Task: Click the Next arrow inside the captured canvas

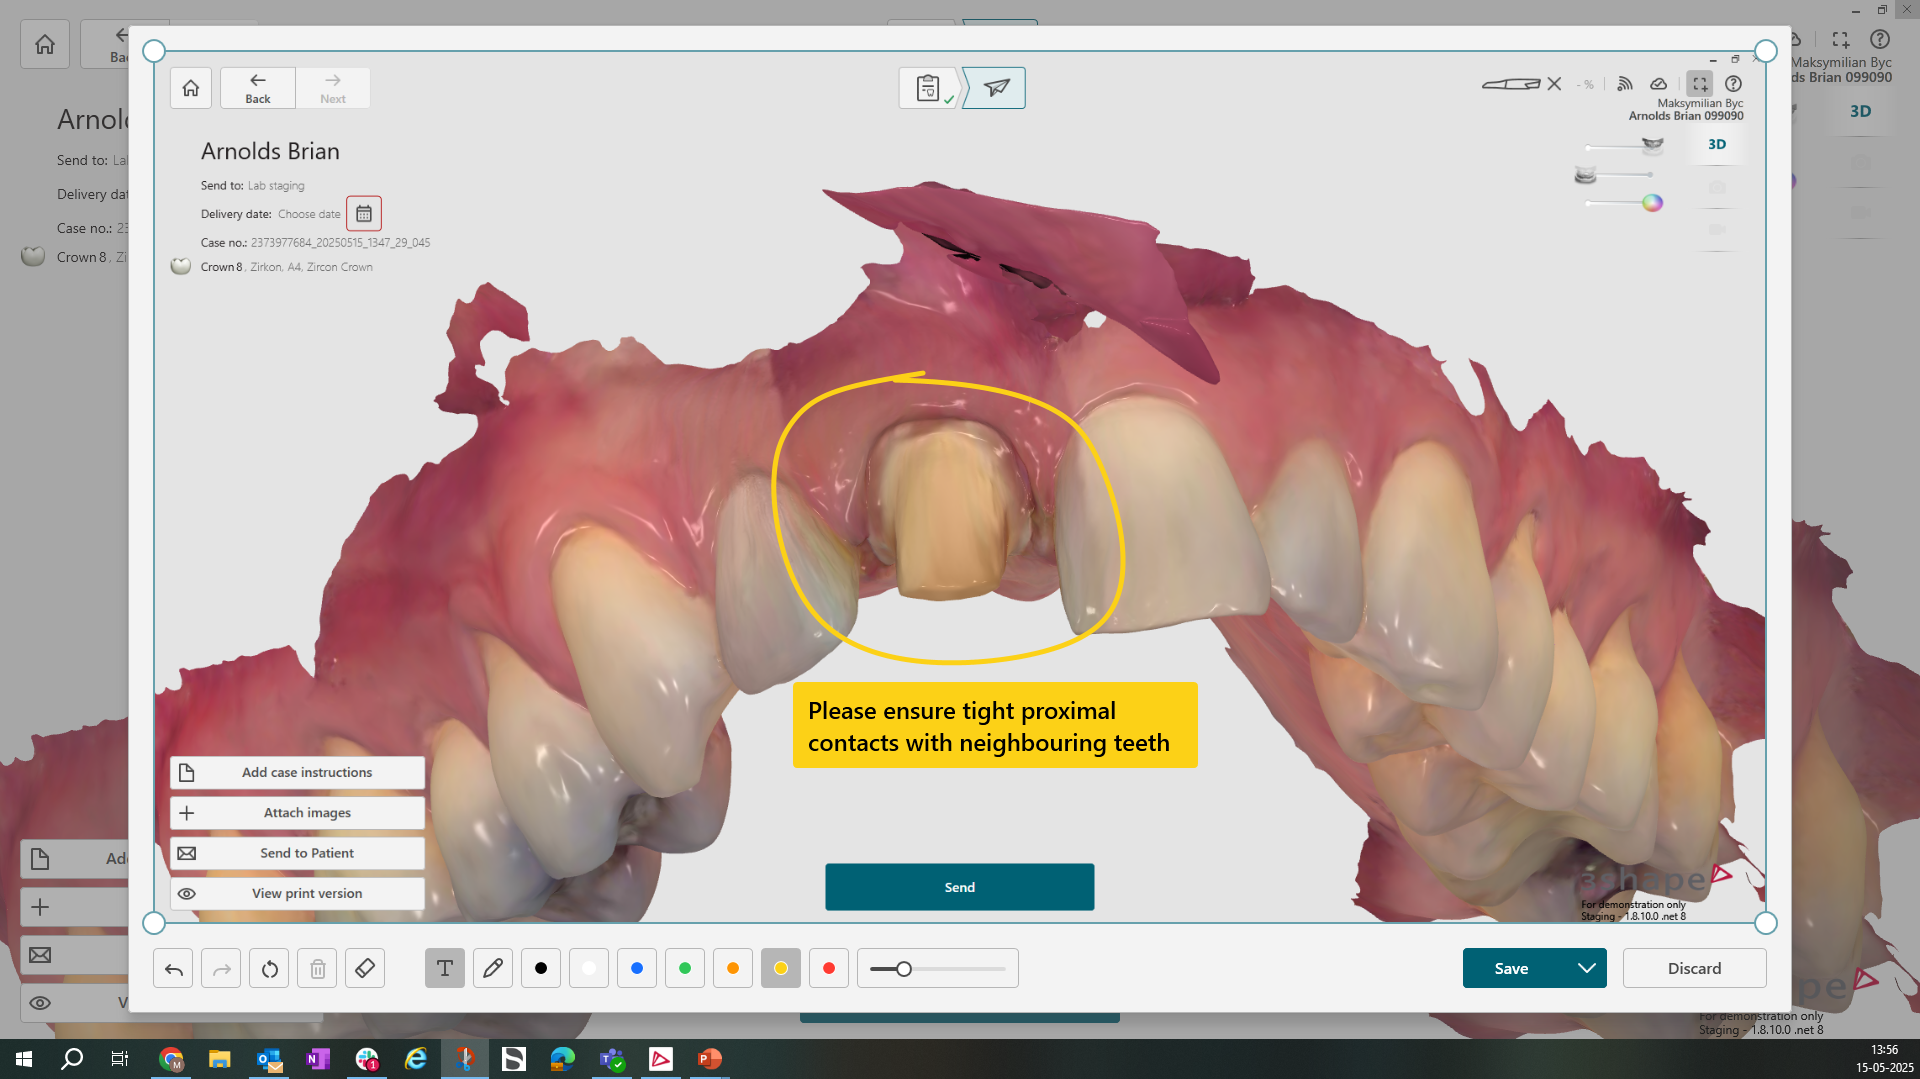Action: [333, 88]
